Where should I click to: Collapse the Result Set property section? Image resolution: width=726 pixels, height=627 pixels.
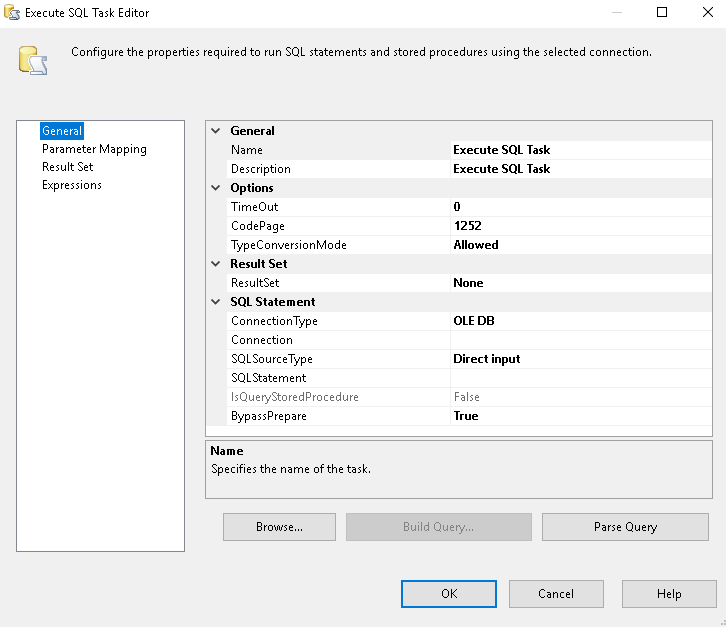216,264
